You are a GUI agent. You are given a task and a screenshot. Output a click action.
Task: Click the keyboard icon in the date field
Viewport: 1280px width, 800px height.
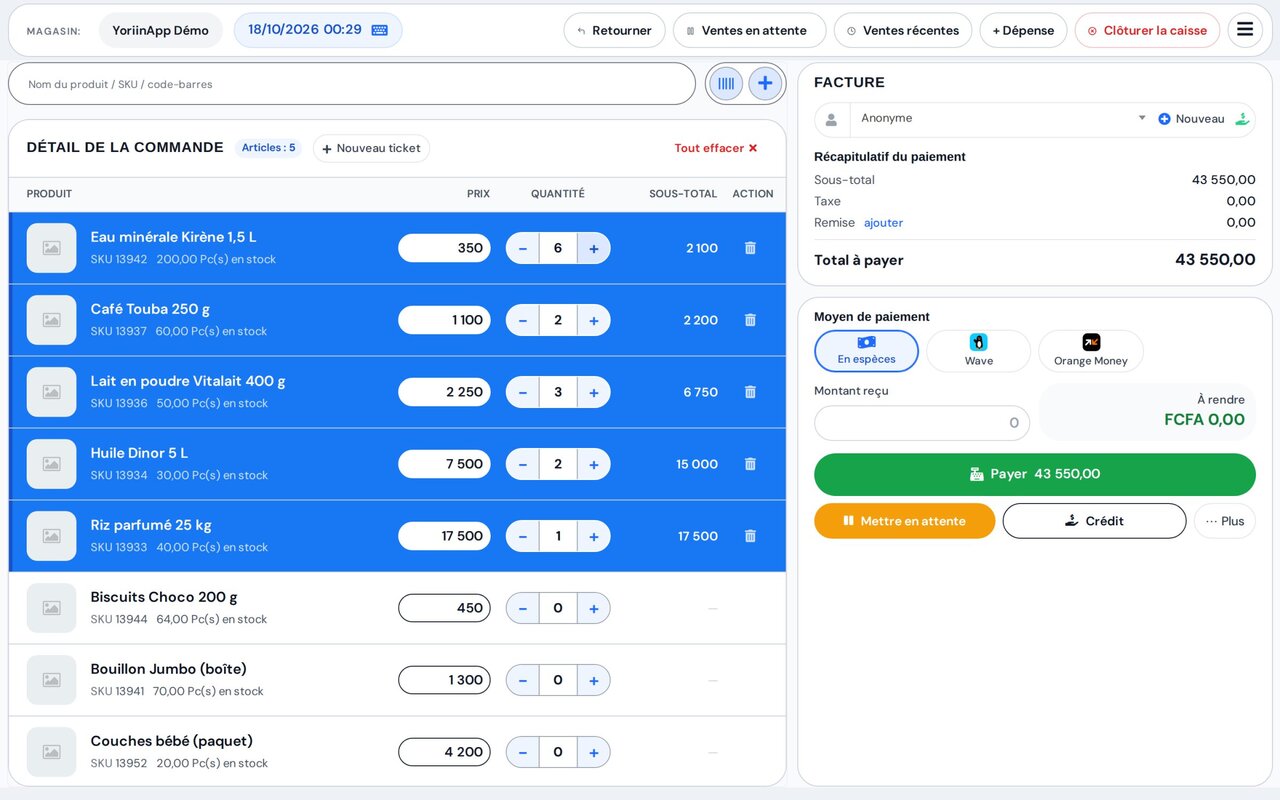point(380,30)
